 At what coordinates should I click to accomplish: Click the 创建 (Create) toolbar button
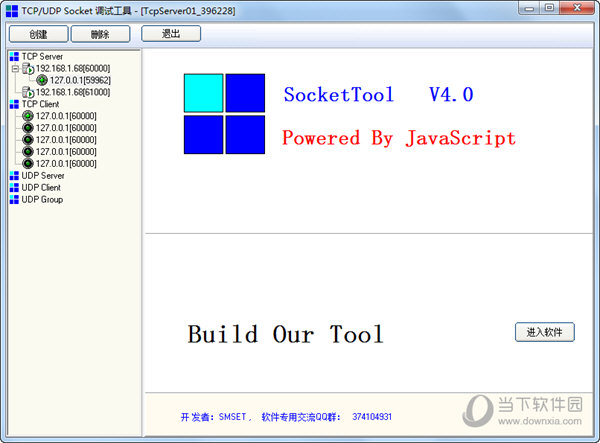(x=38, y=34)
